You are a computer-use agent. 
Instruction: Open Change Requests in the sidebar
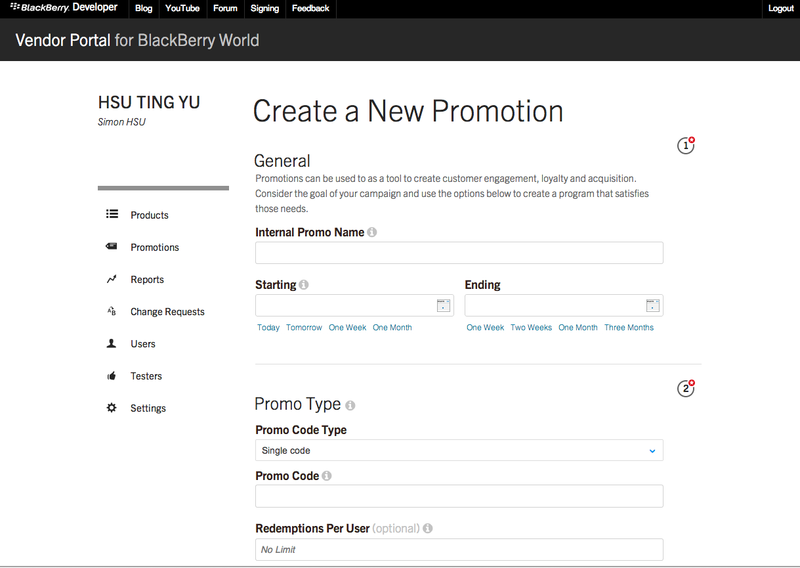coord(167,311)
